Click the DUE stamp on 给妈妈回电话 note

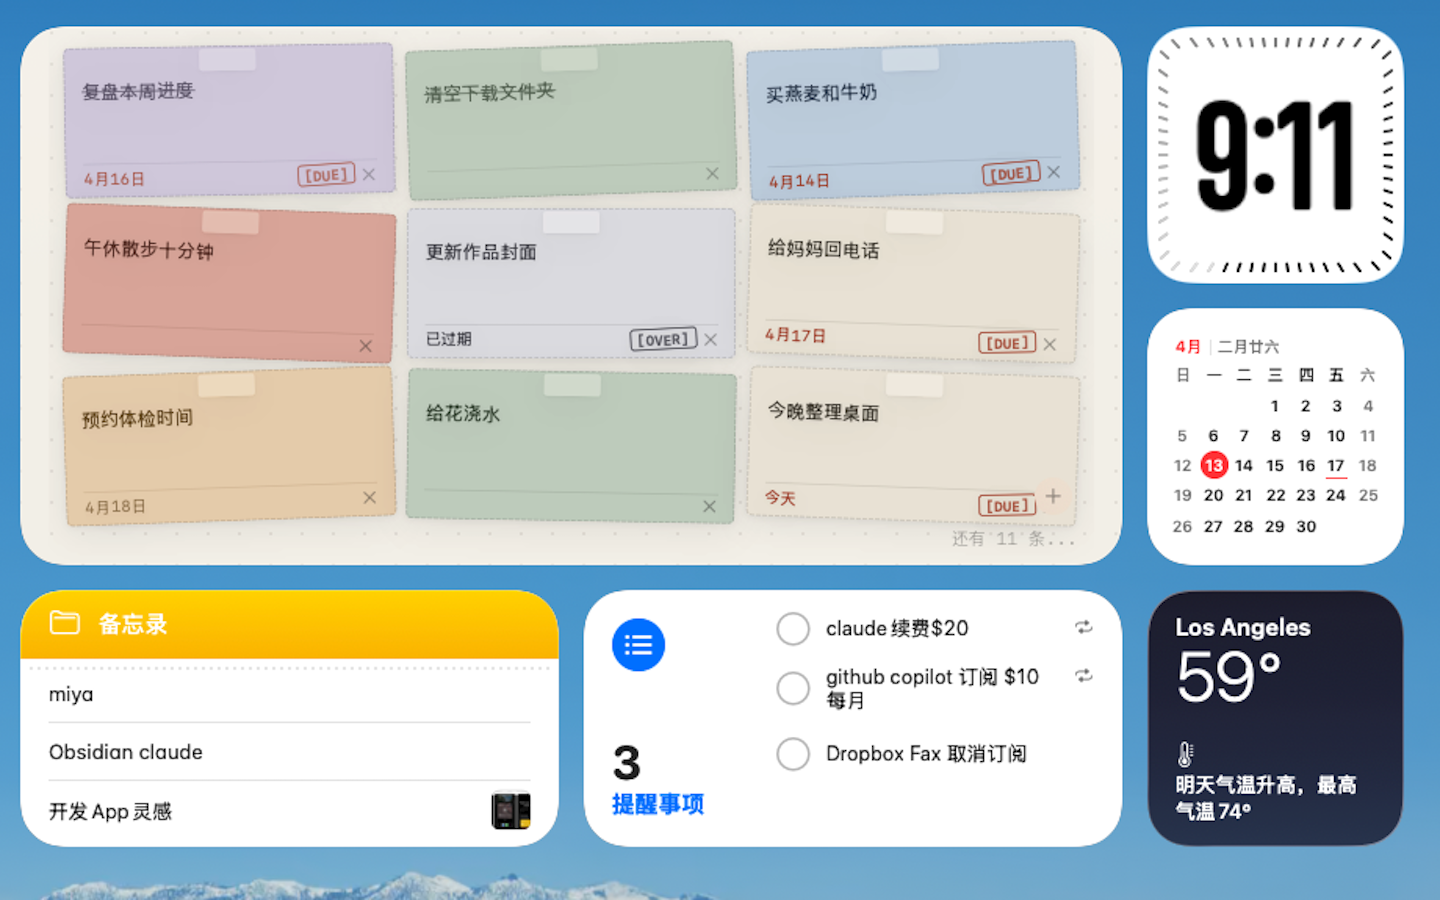click(x=1006, y=342)
